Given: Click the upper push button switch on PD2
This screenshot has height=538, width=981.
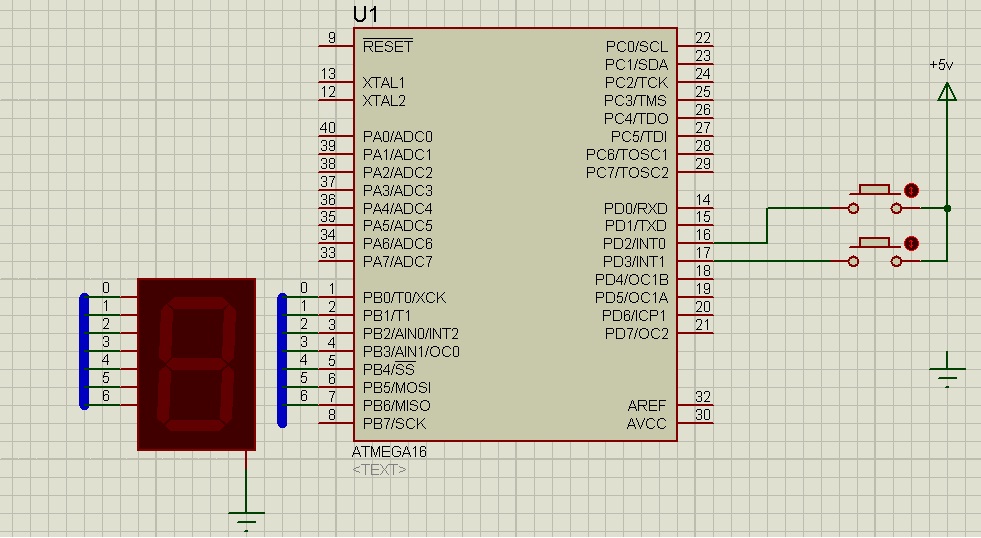Looking at the screenshot, I should 875,200.
